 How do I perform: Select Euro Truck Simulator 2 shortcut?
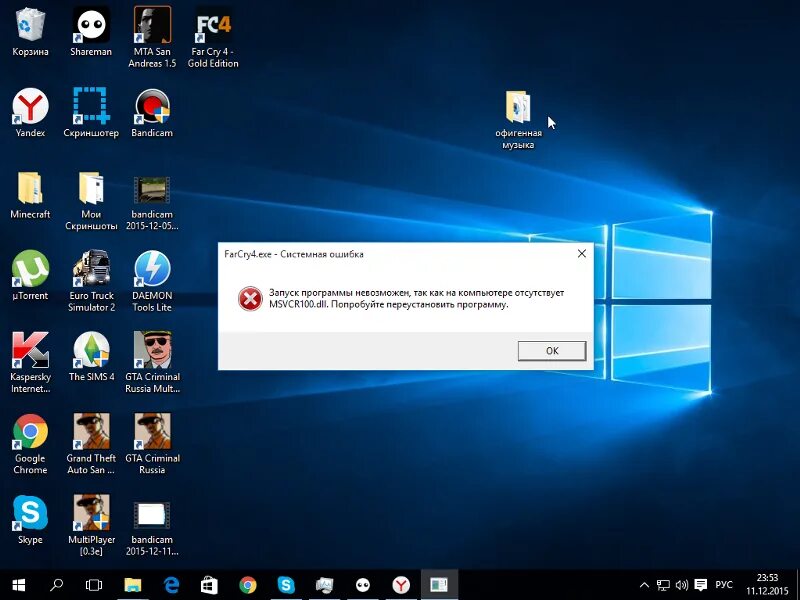(x=91, y=282)
